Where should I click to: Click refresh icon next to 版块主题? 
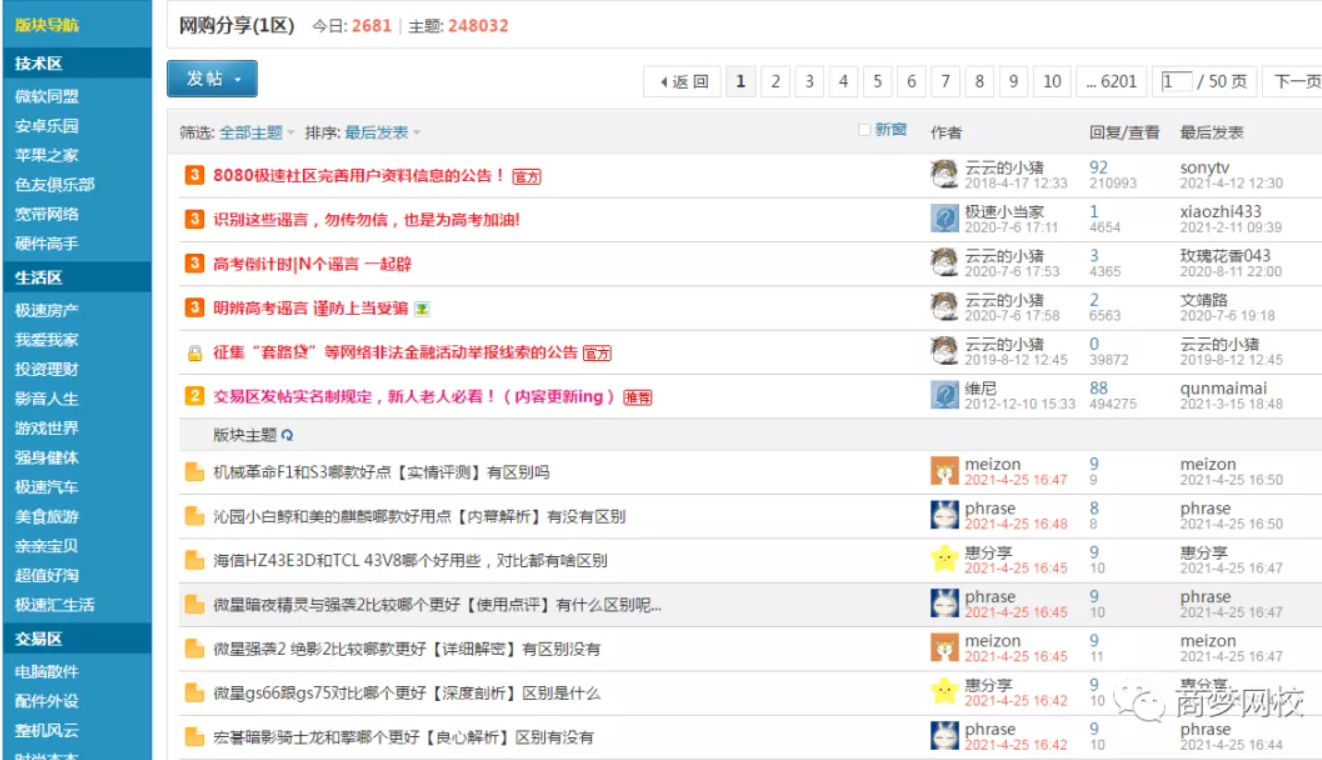(288, 436)
